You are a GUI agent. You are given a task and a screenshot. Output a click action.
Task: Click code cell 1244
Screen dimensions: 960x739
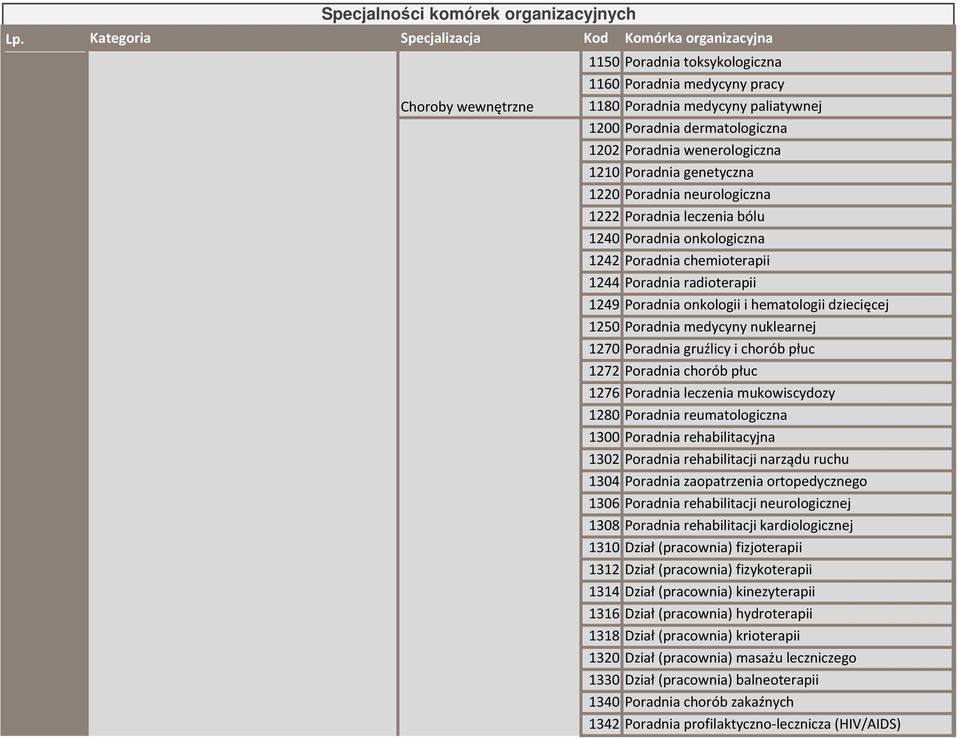point(601,282)
